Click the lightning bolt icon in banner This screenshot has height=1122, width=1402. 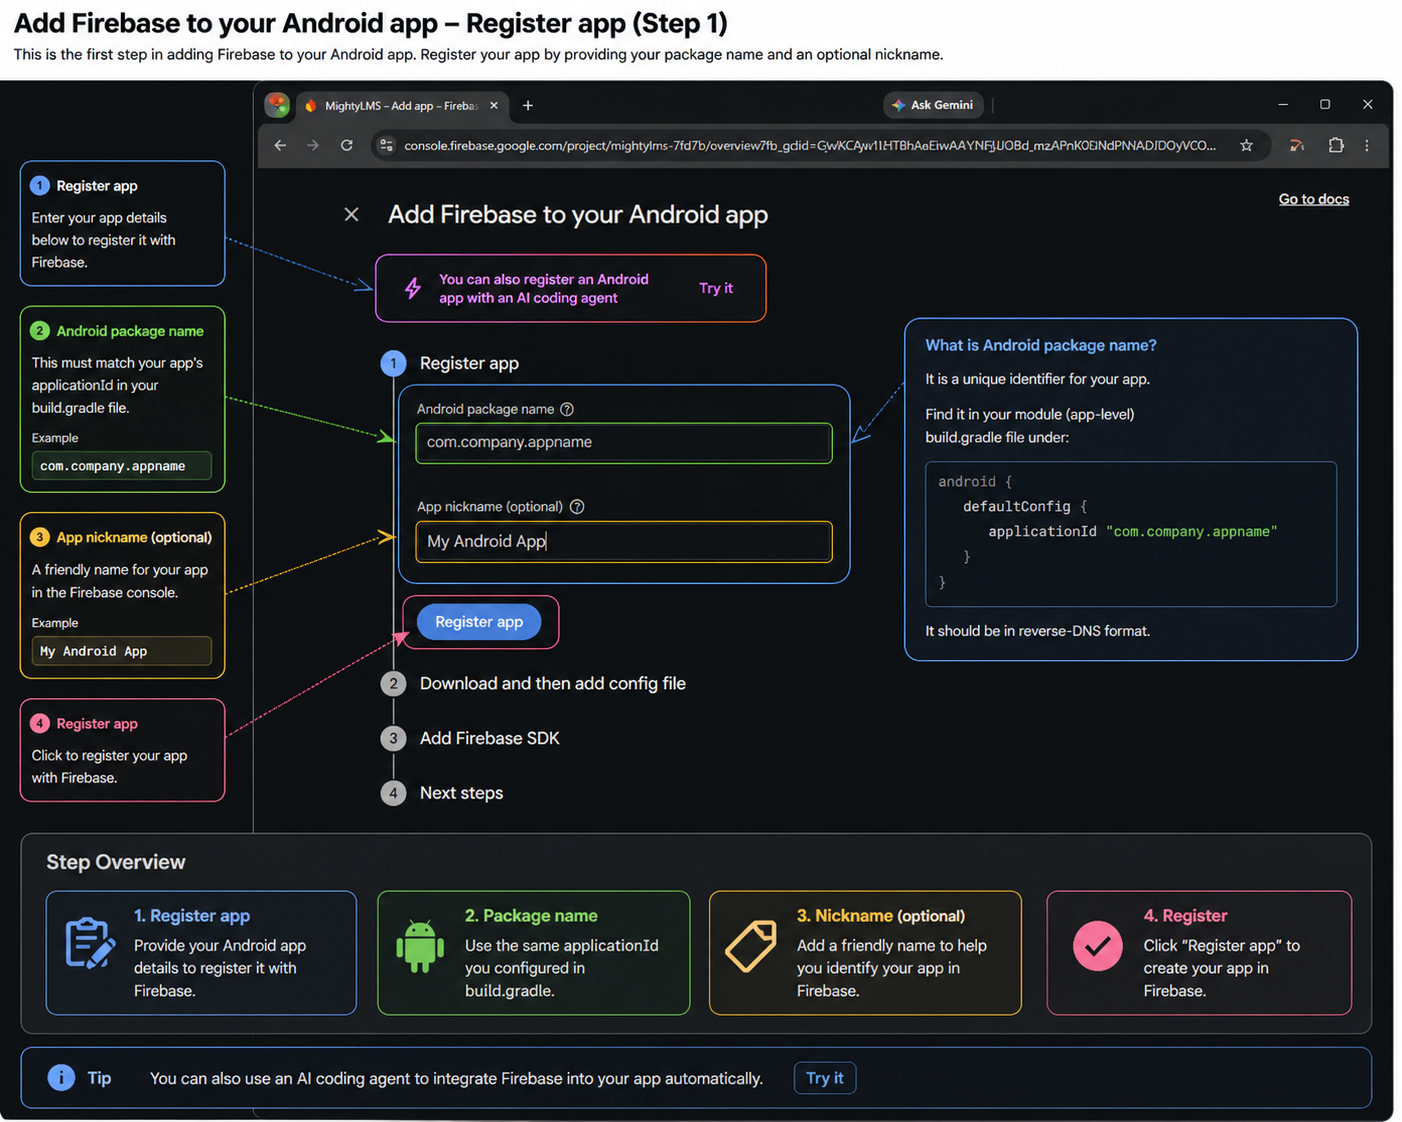(412, 288)
